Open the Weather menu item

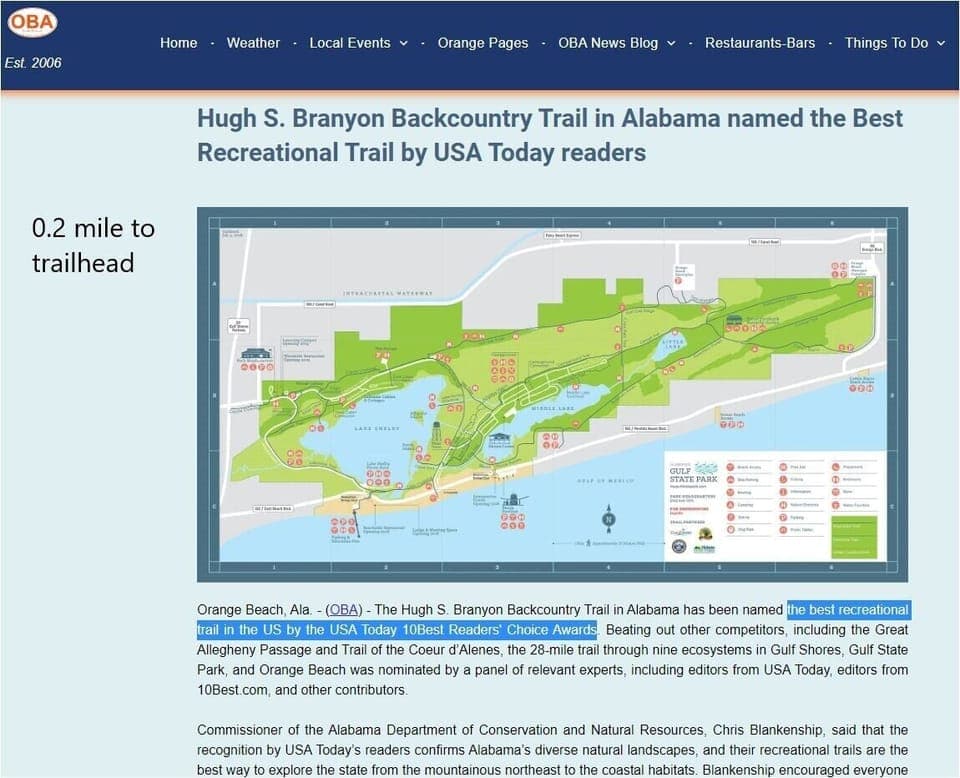(253, 43)
